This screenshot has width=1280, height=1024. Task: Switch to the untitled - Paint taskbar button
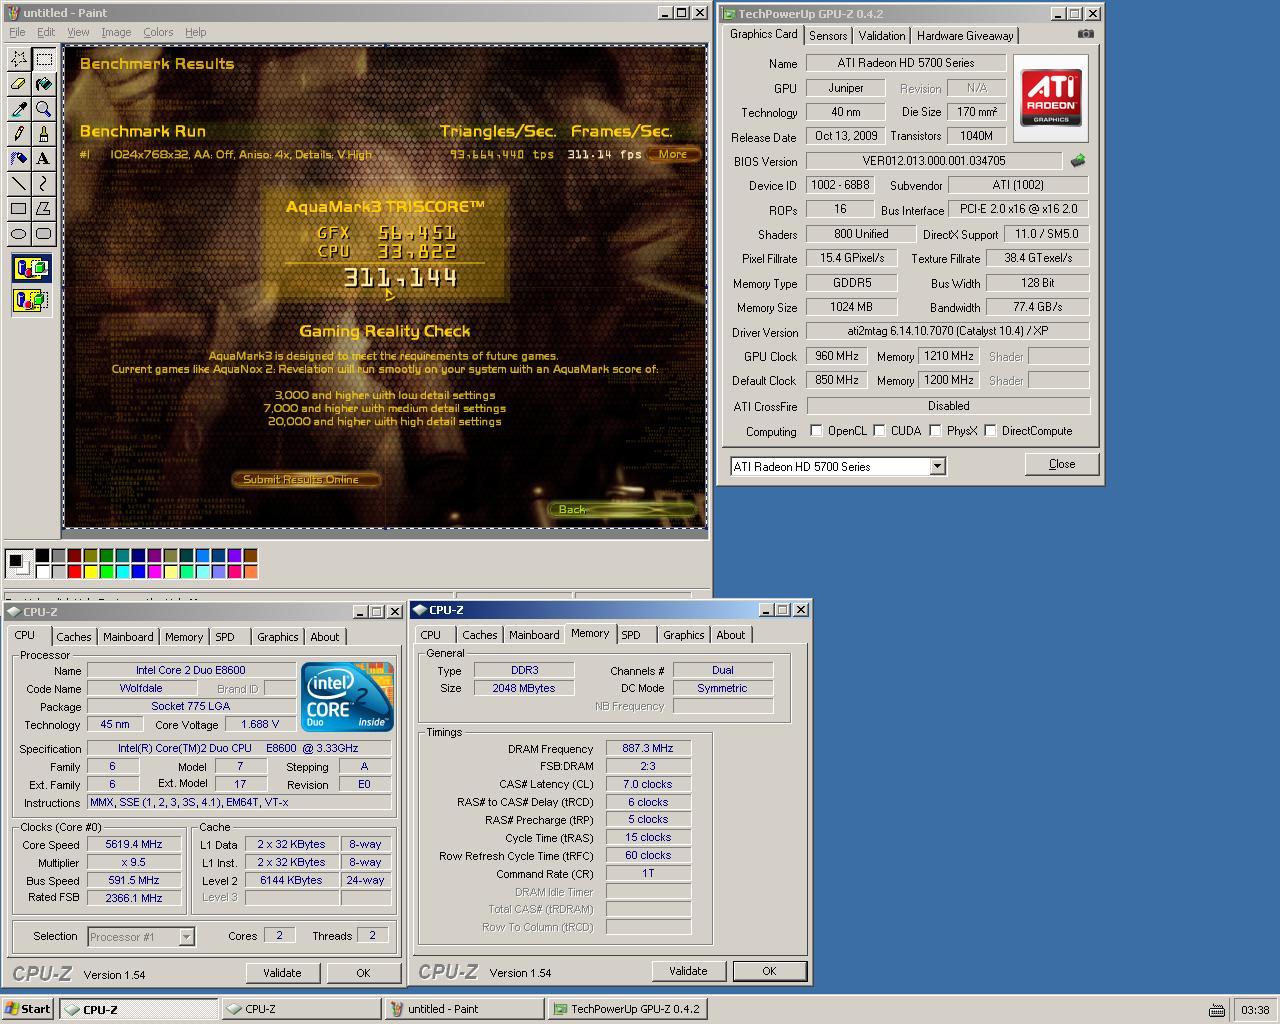[x=465, y=1009]
